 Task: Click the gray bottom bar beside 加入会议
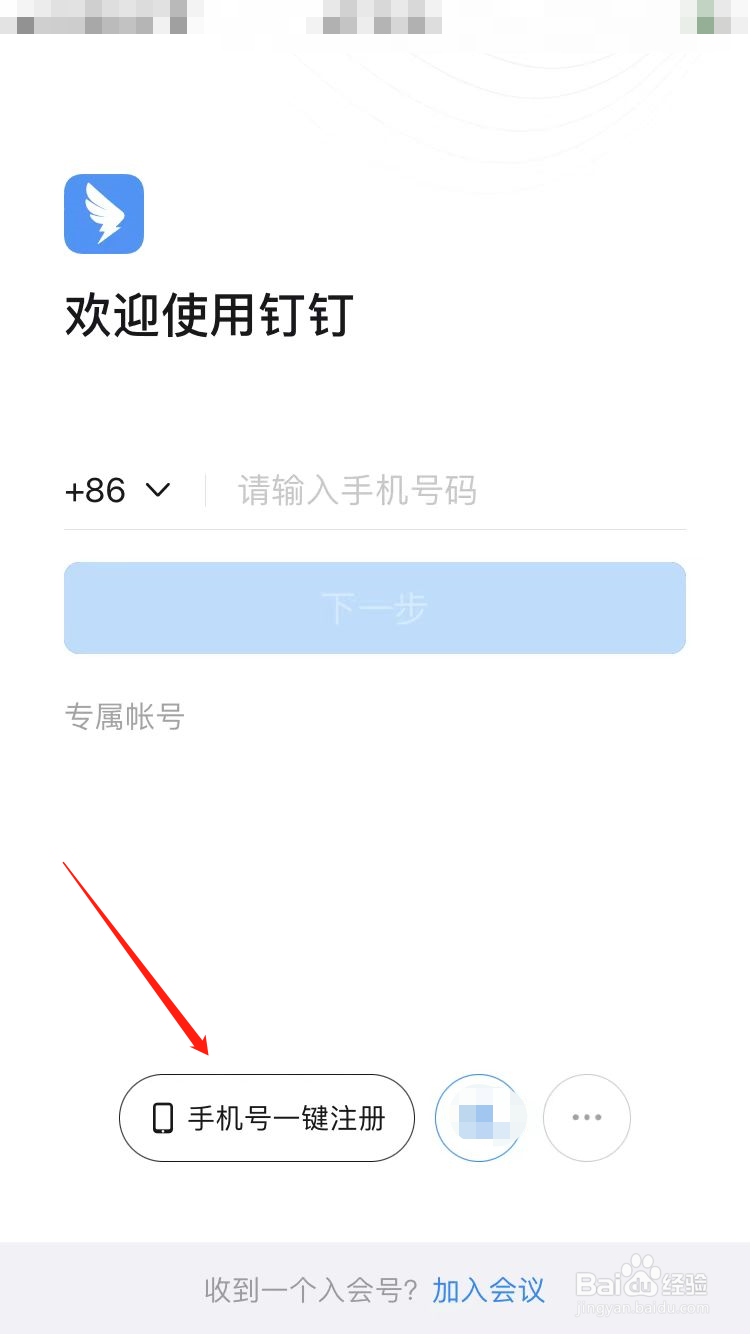pyautogui.click(x=102, y=1288)
